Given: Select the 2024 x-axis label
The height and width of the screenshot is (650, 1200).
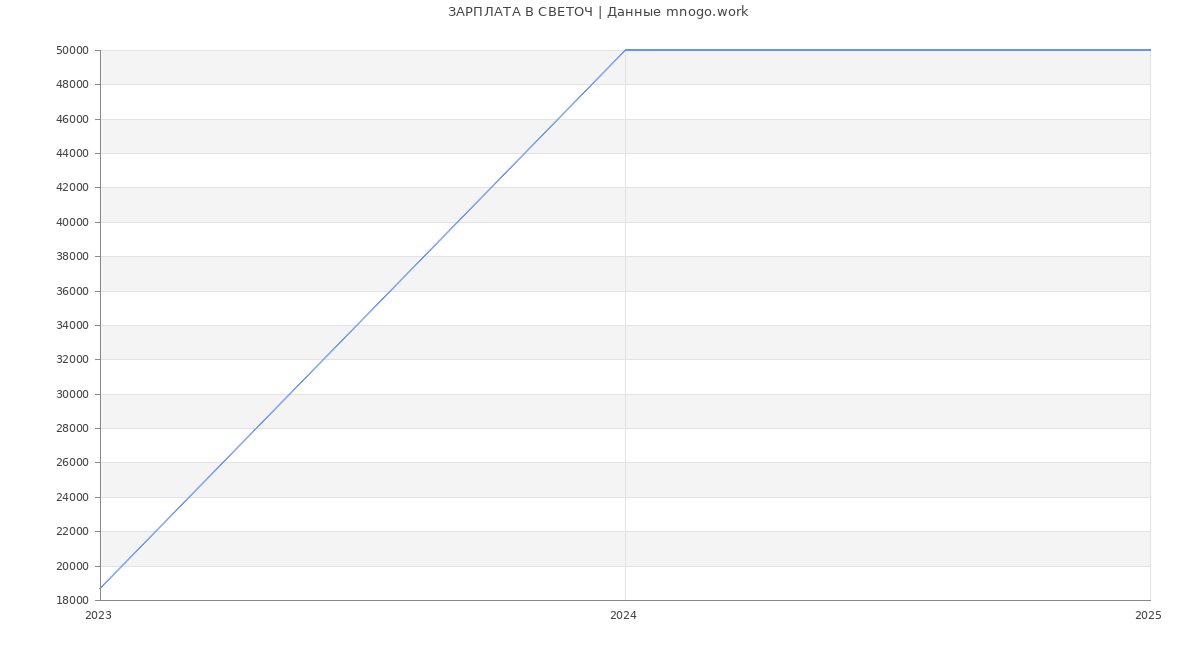Looking at the screenshot, I should tap(623, 616).
